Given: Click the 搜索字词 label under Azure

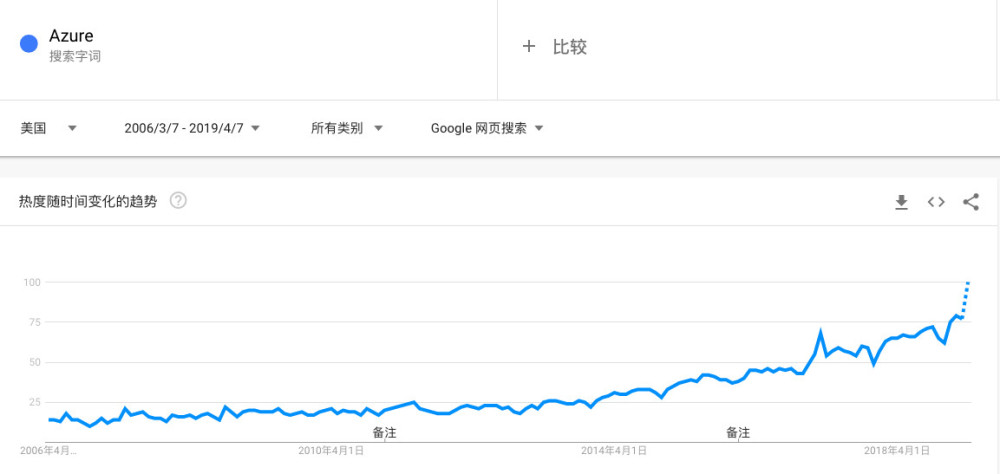Looking at the screenshot, I should click(75, 57).
